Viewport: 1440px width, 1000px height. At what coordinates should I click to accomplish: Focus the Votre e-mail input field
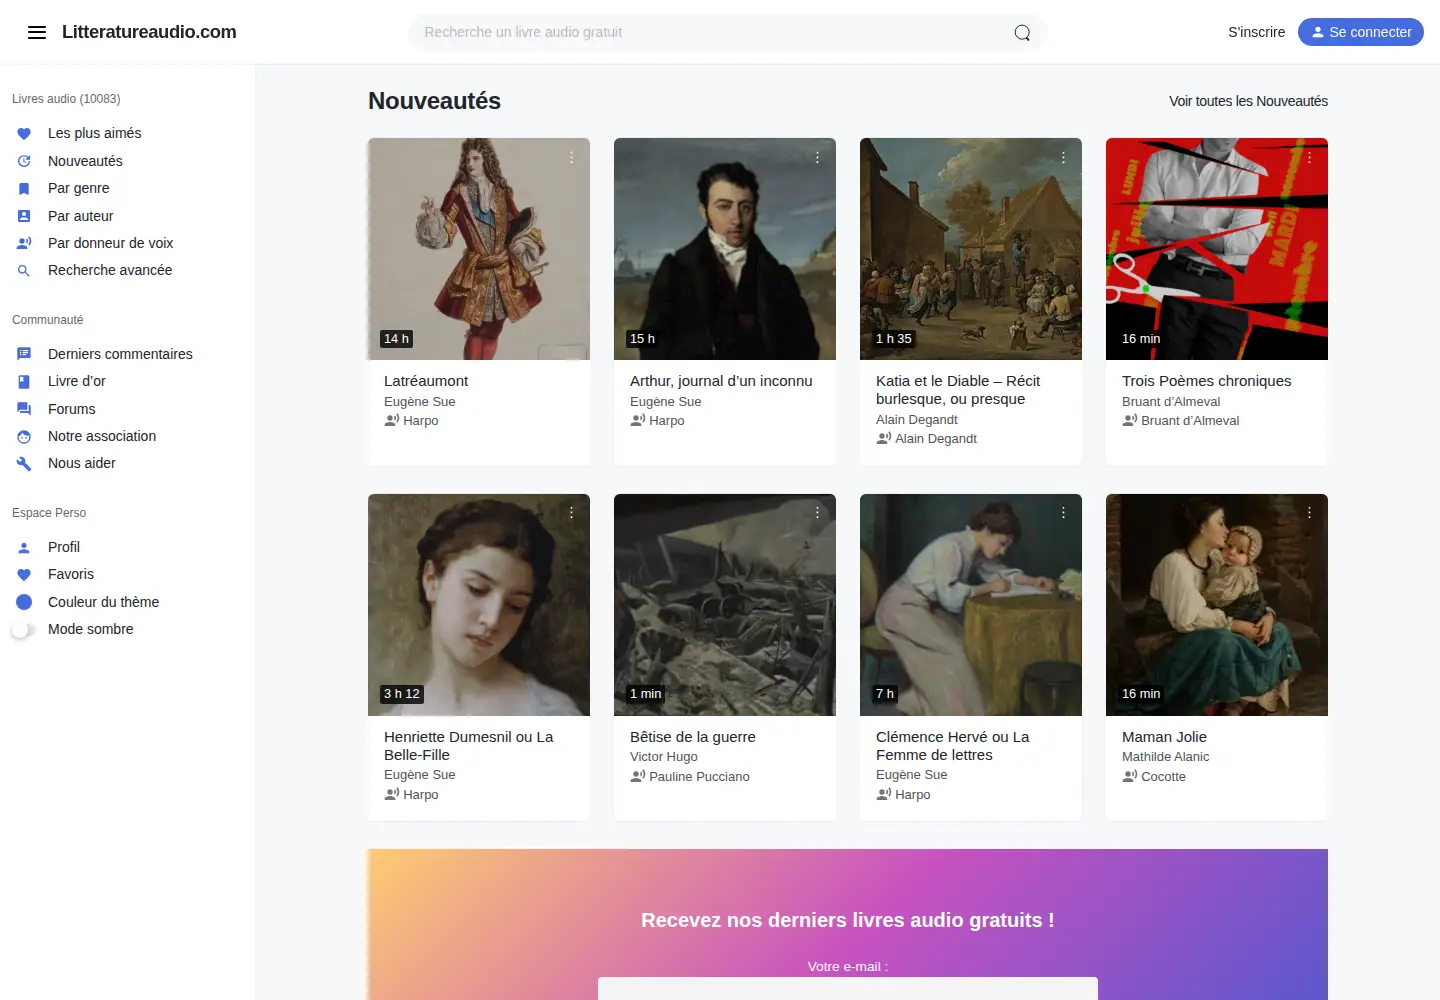pos(848,988)
